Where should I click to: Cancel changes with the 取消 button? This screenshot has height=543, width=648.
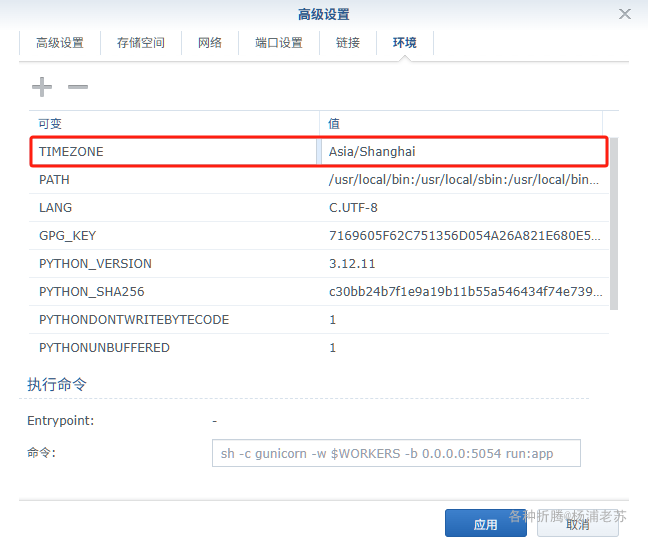[x=578, y=524]
